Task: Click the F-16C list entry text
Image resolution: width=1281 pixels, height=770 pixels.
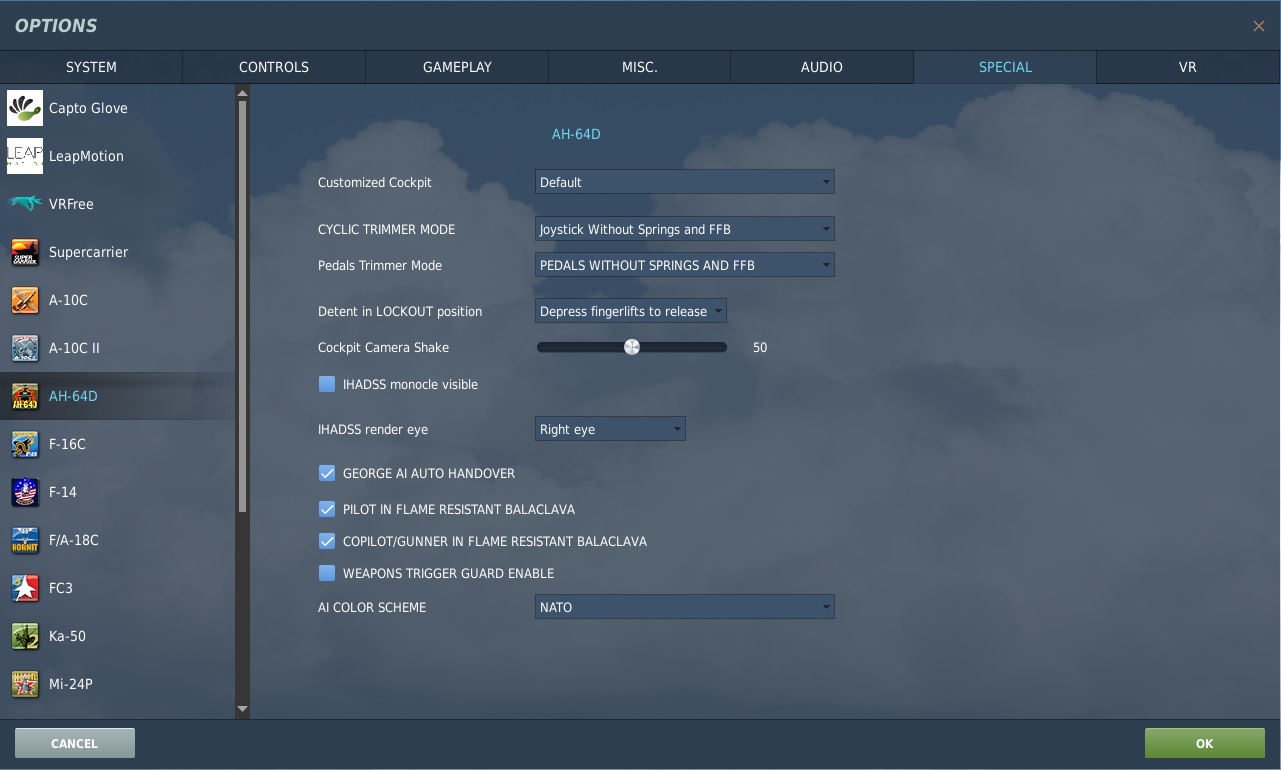Action: coord(67,444)
